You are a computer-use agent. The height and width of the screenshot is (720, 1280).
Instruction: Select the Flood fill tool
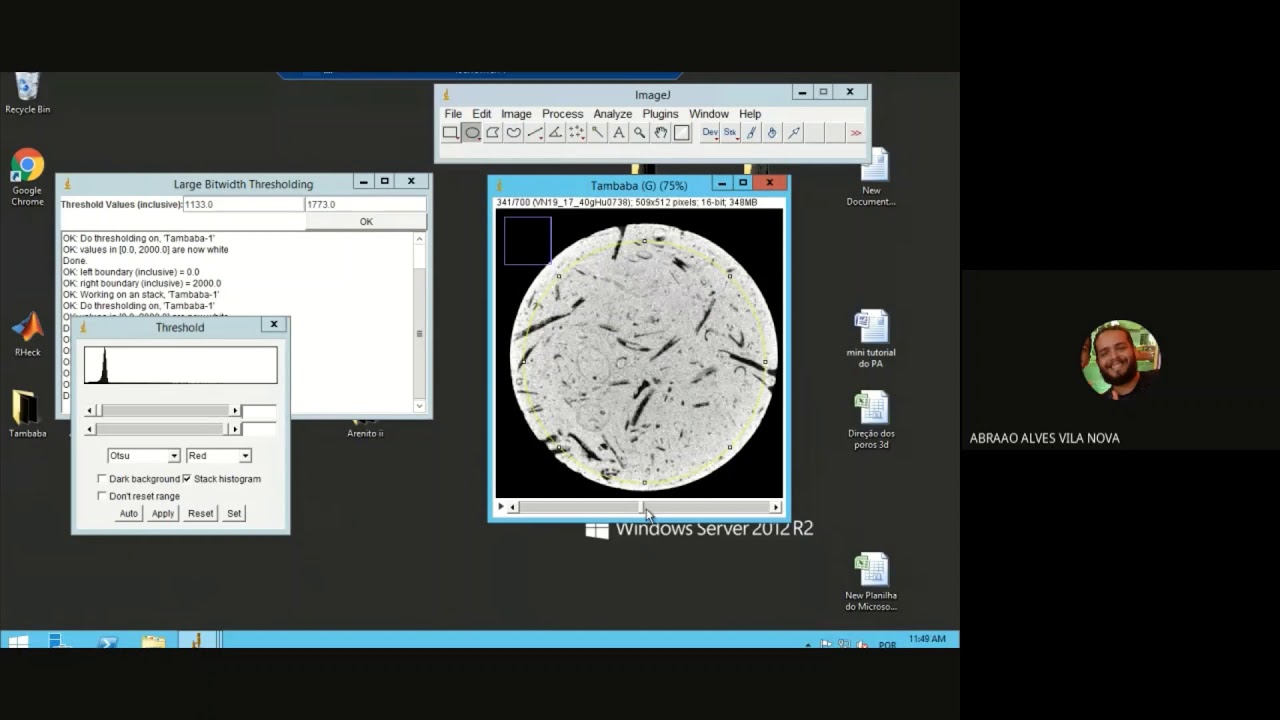pyautogui.click(x=772, y=133)
